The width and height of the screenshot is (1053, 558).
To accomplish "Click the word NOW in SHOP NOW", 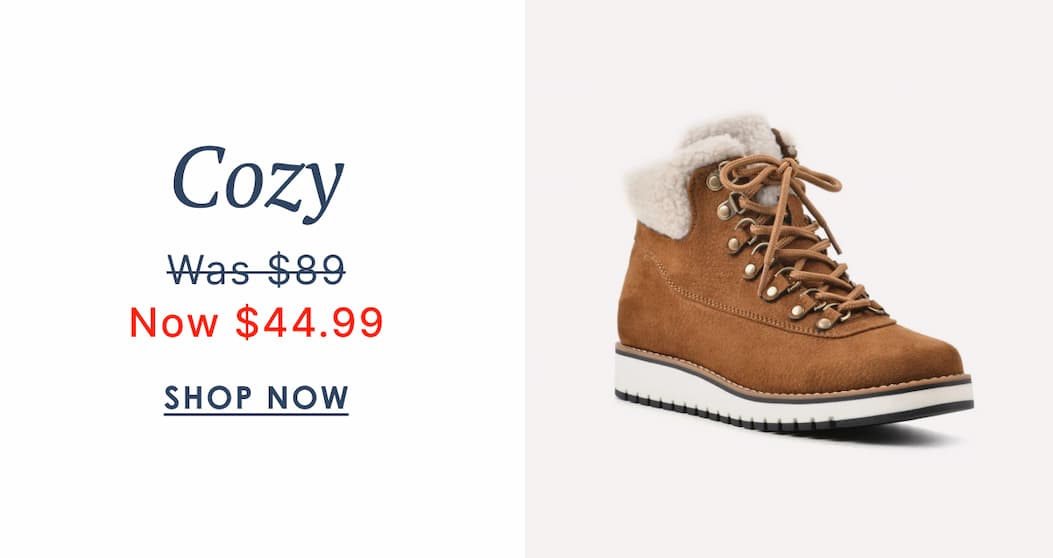I will [x=308, y=398].
